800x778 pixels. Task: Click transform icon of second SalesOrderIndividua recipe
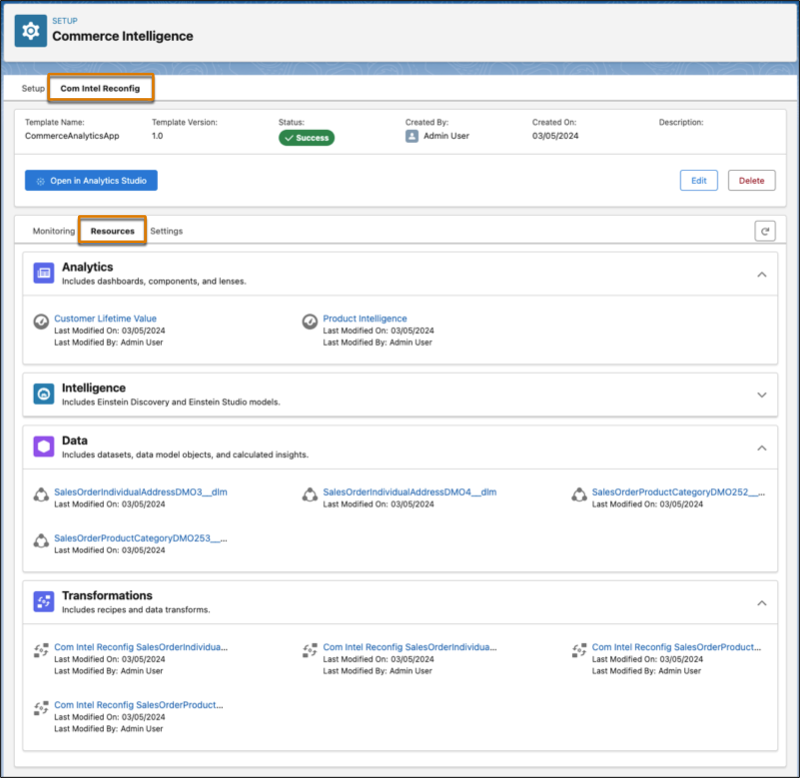point(310,650)
